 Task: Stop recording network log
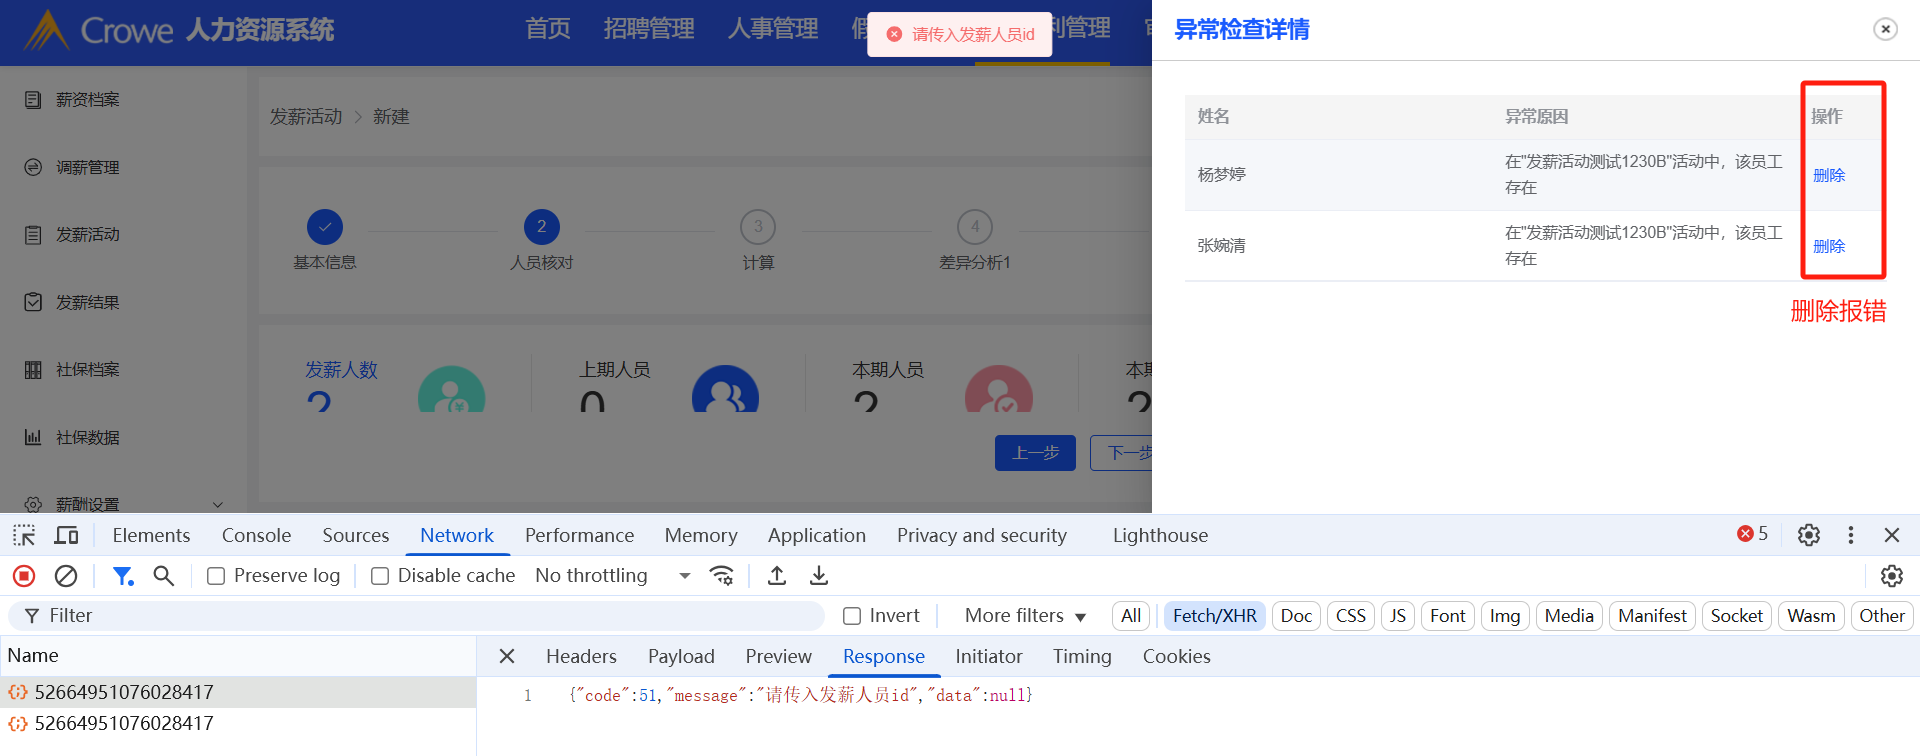coord(24,576)
